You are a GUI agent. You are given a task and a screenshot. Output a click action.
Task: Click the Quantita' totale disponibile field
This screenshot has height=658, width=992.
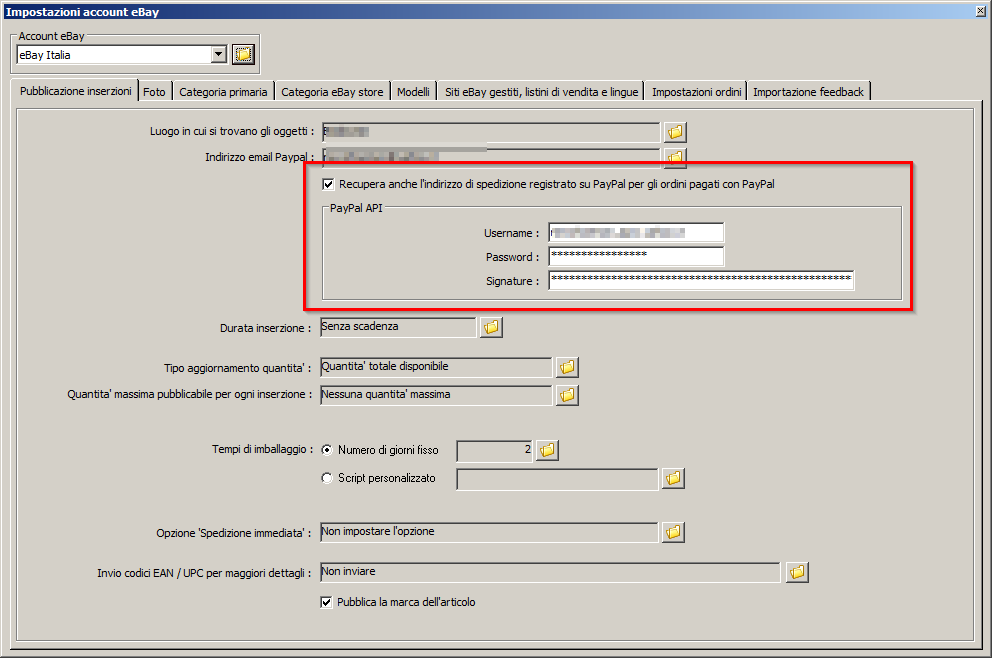pyautogui.click(x=436, y=367)
